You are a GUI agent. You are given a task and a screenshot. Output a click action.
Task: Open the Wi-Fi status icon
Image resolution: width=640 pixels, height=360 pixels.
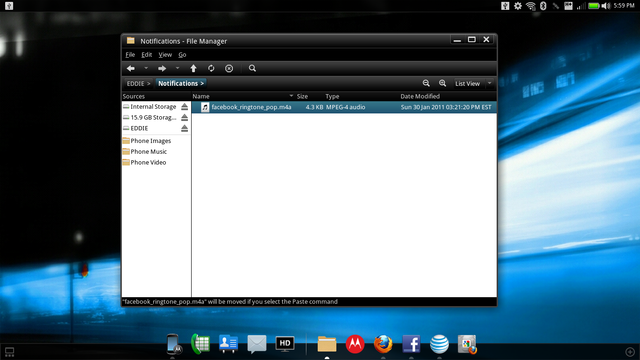coord(531,6)
